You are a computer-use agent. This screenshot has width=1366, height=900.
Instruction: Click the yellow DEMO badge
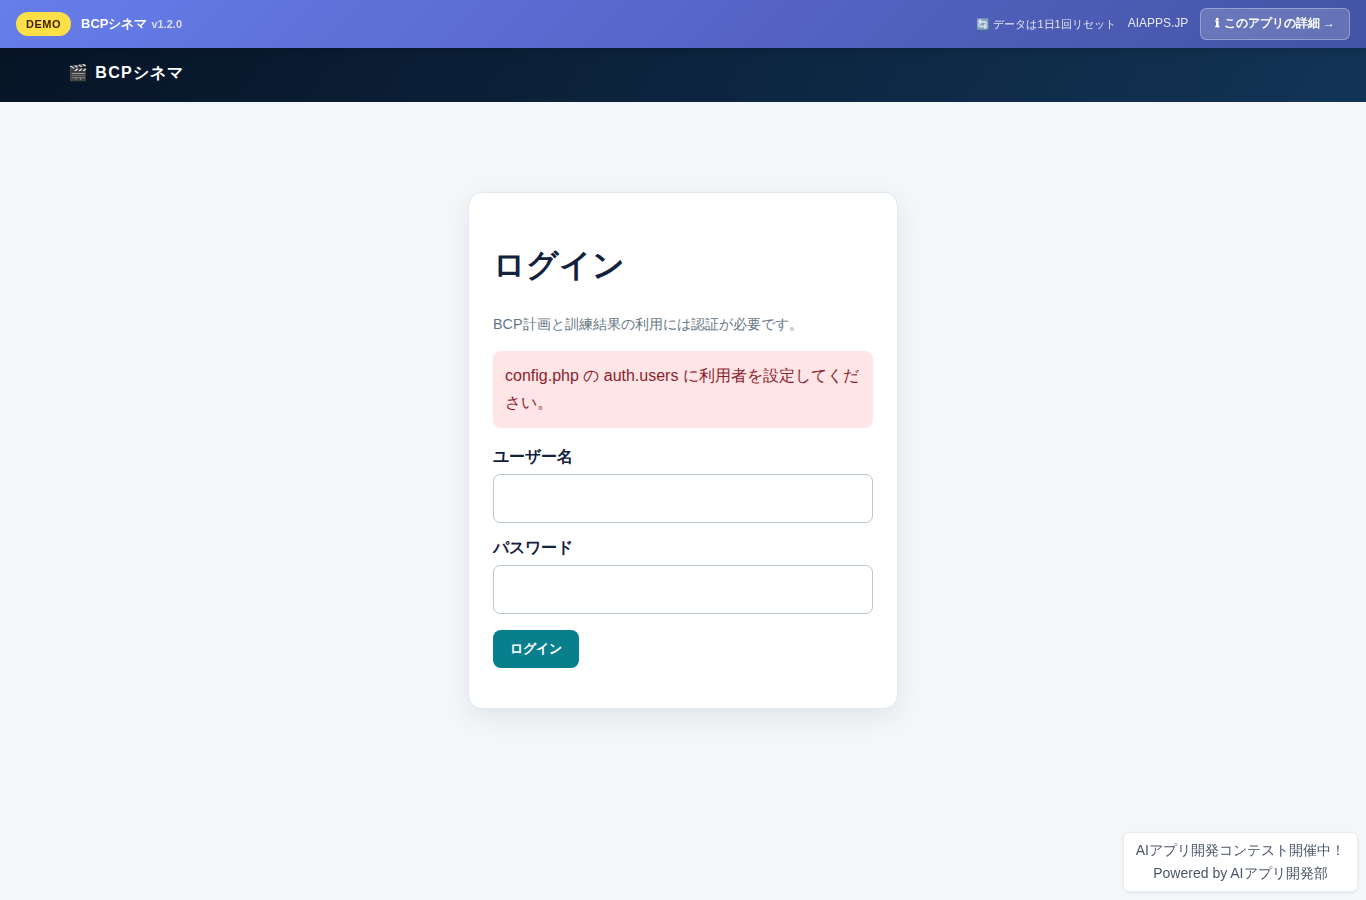pyautogui.click(x=43, y=24)
